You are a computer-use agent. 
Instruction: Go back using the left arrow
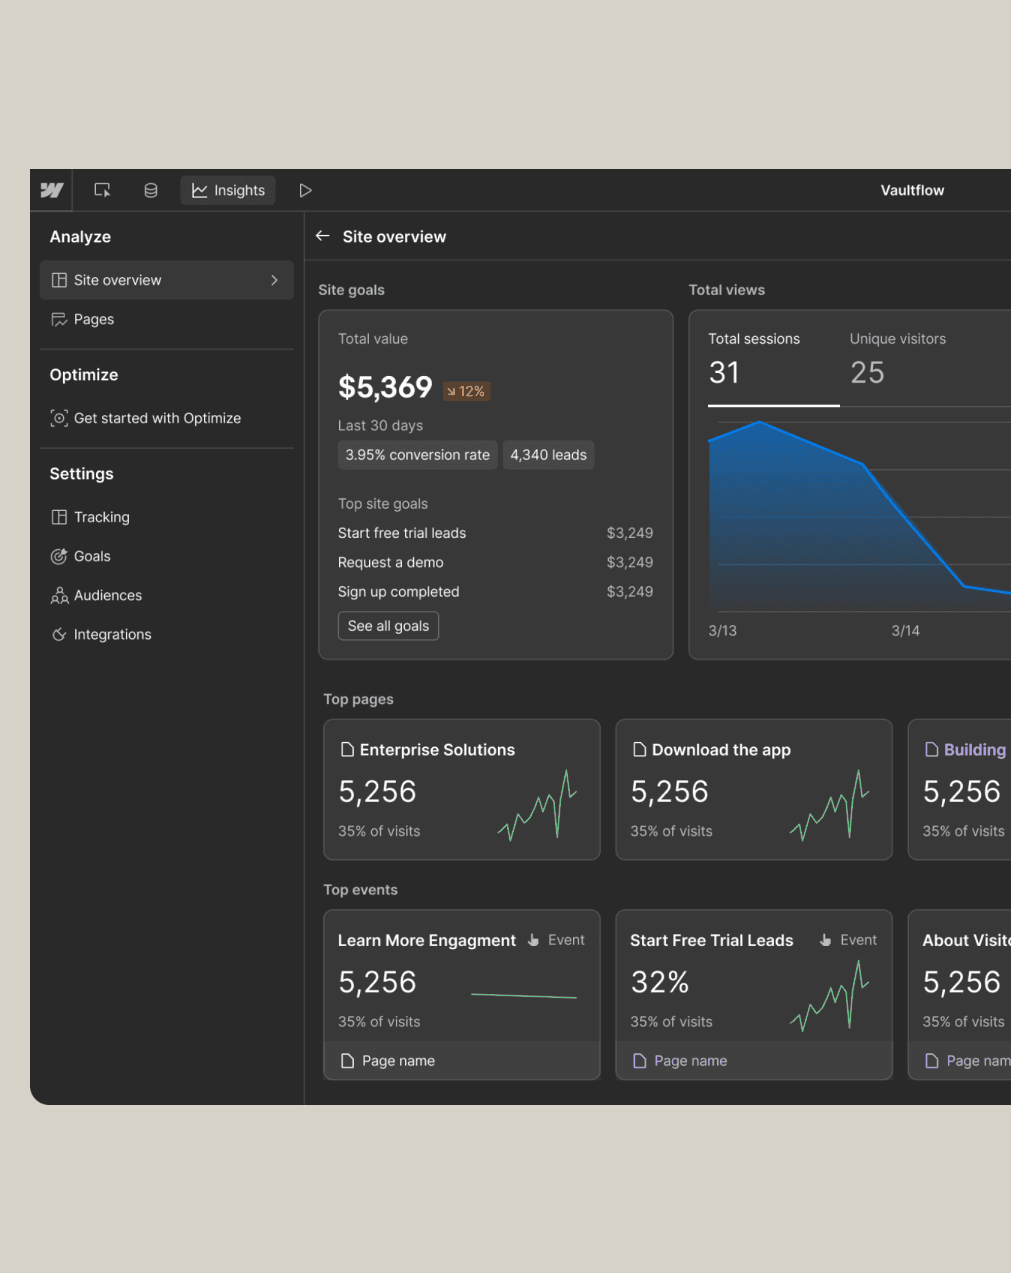[x=323, y=236]
